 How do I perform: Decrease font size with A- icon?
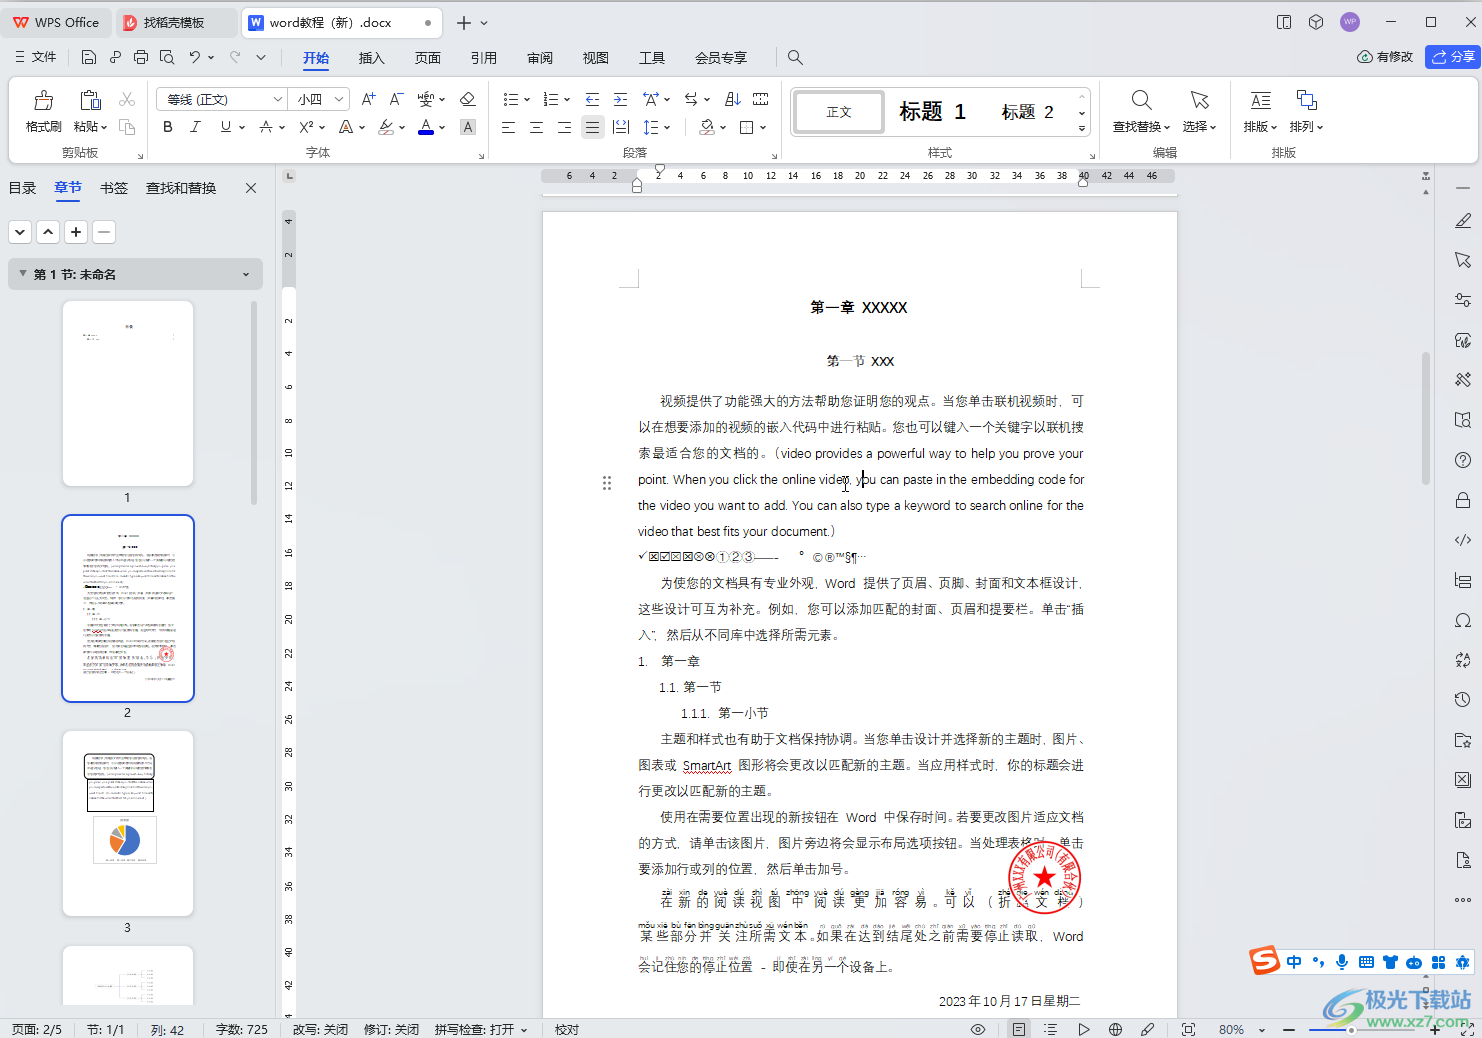[397, 99]
